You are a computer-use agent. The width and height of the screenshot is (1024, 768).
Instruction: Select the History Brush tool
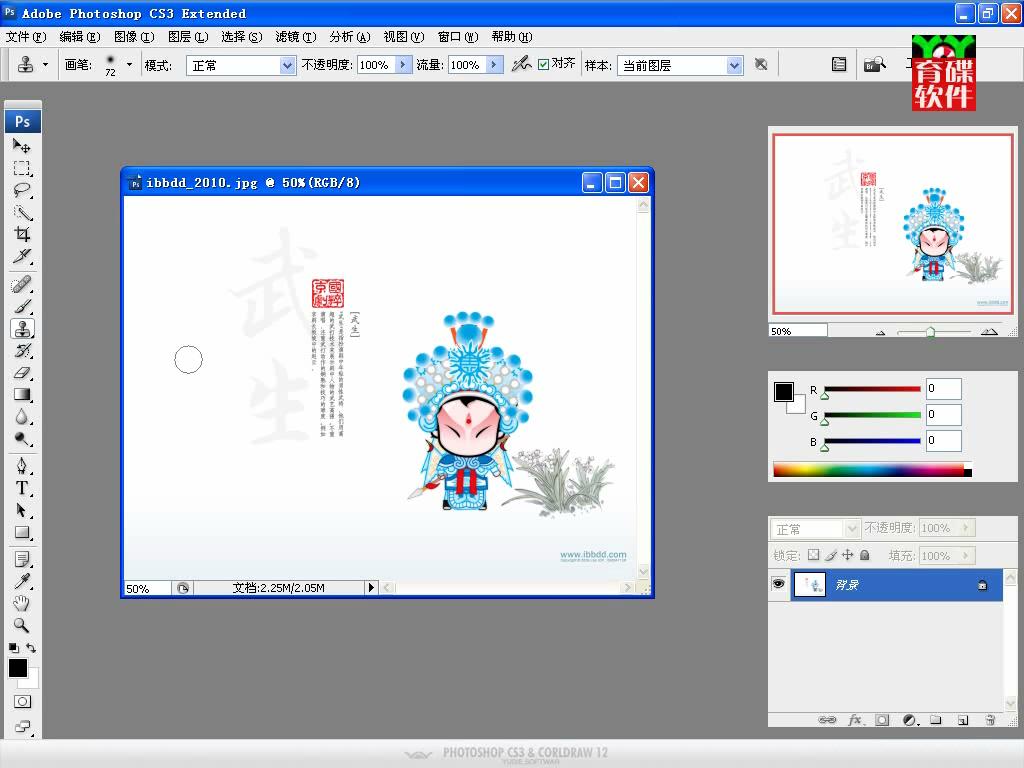coord(22,351)
